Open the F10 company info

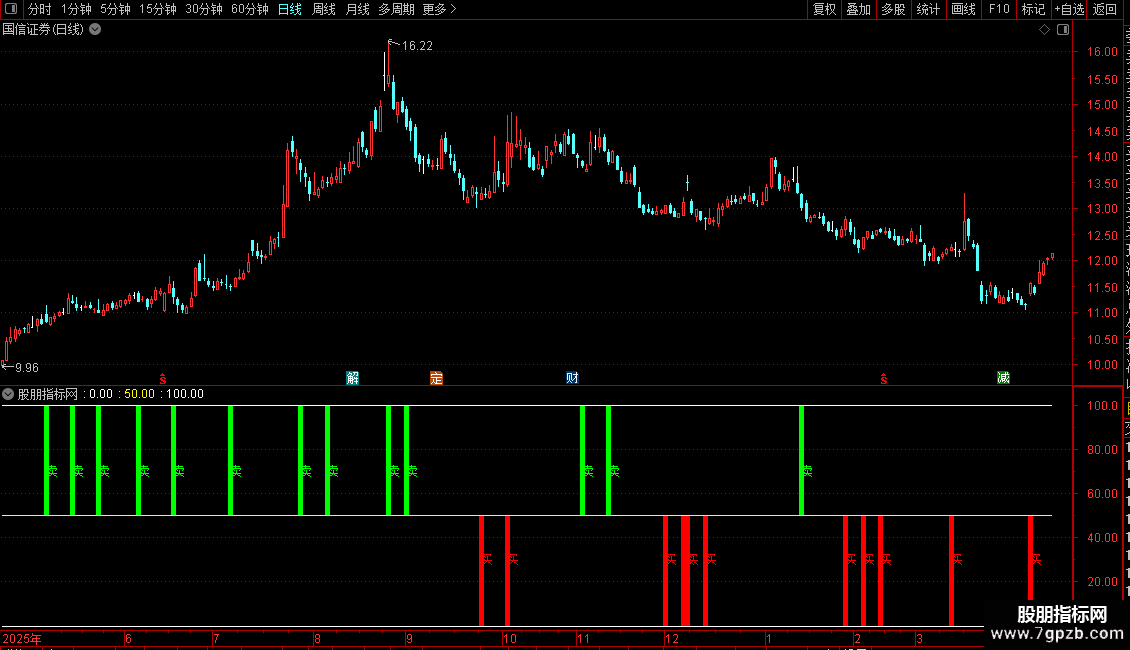(999, 9)
